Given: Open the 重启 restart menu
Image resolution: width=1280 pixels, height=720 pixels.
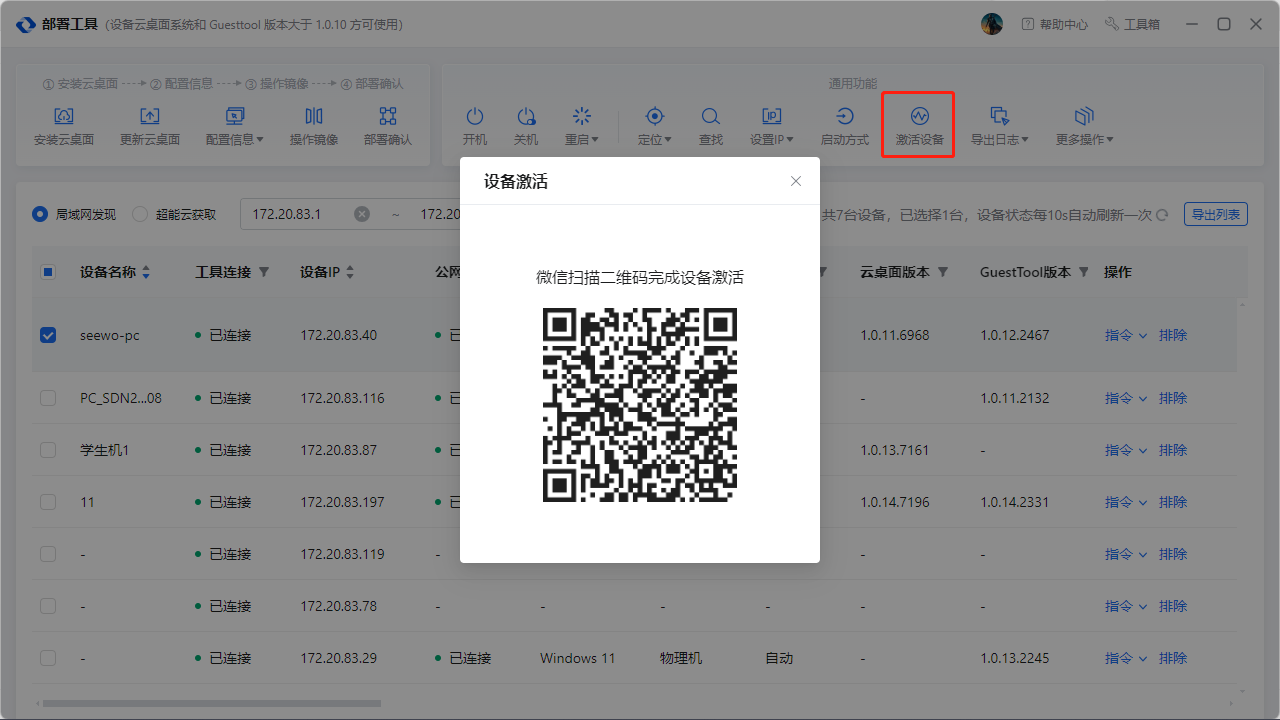Looking at the screenshot, I should point(582,127).
